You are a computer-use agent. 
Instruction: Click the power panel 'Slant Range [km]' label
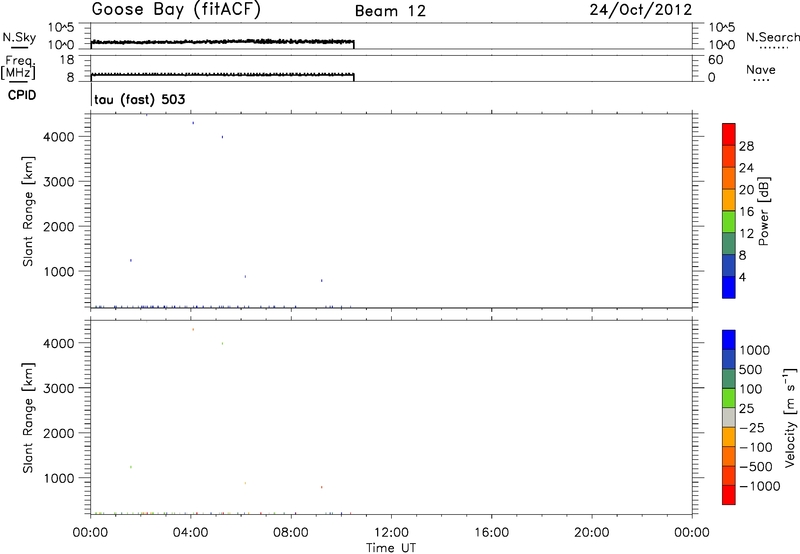[x=28, y=211]
